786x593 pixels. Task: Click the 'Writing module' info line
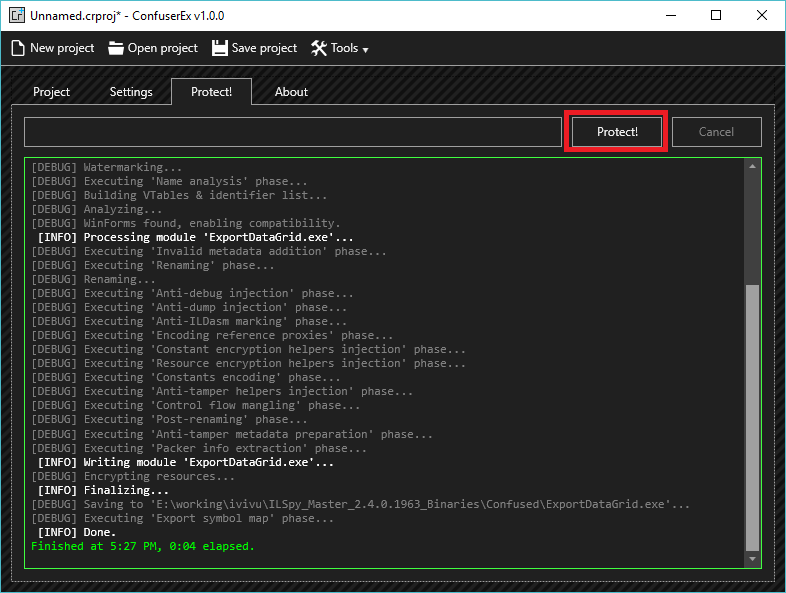click(186, 462)
